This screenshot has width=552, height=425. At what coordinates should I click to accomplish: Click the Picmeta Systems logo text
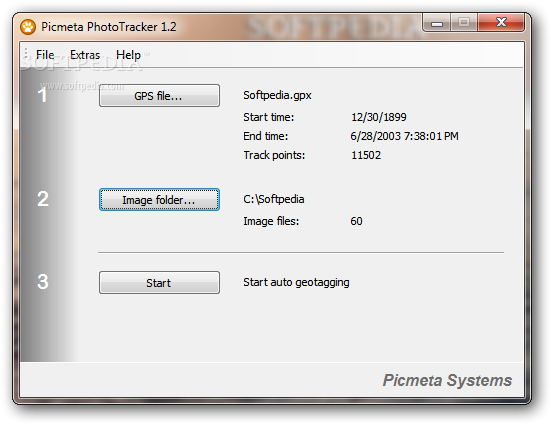coord(447,380)
